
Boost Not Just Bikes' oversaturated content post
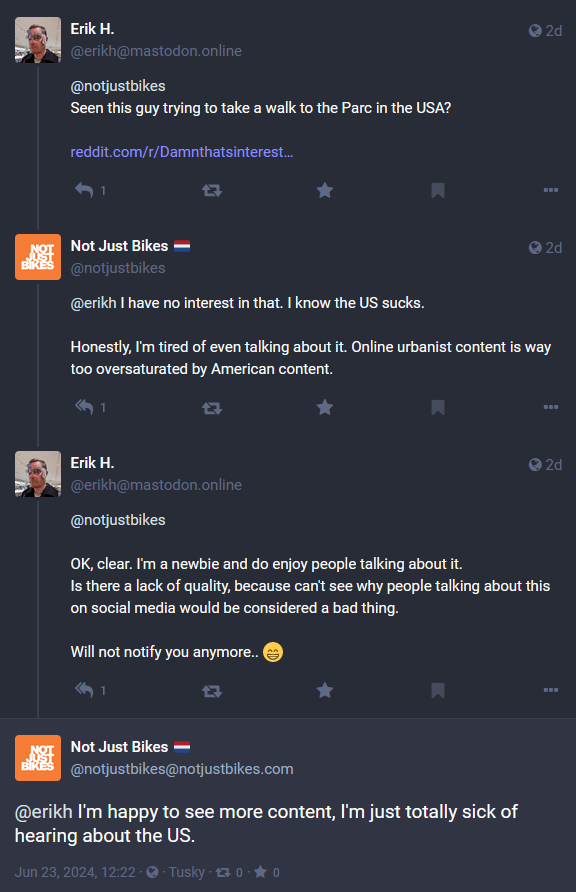pos(212,407)
